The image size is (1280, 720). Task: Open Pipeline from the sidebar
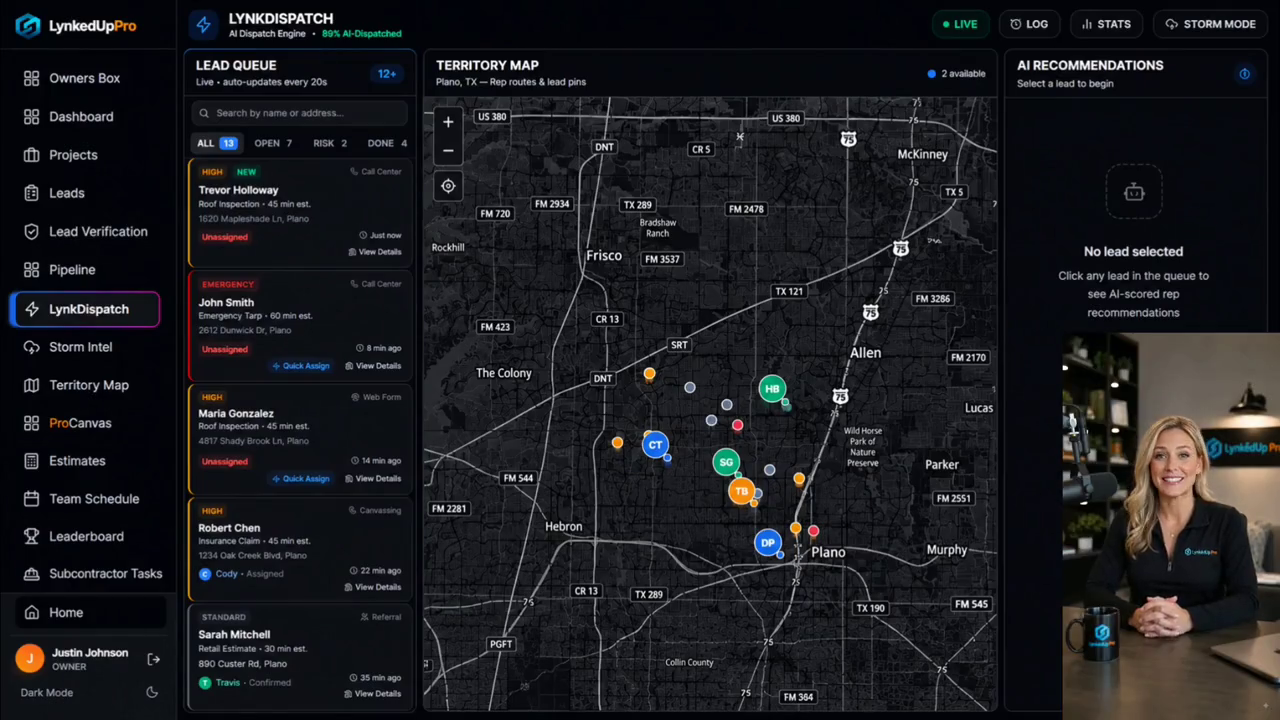(72, 270)
